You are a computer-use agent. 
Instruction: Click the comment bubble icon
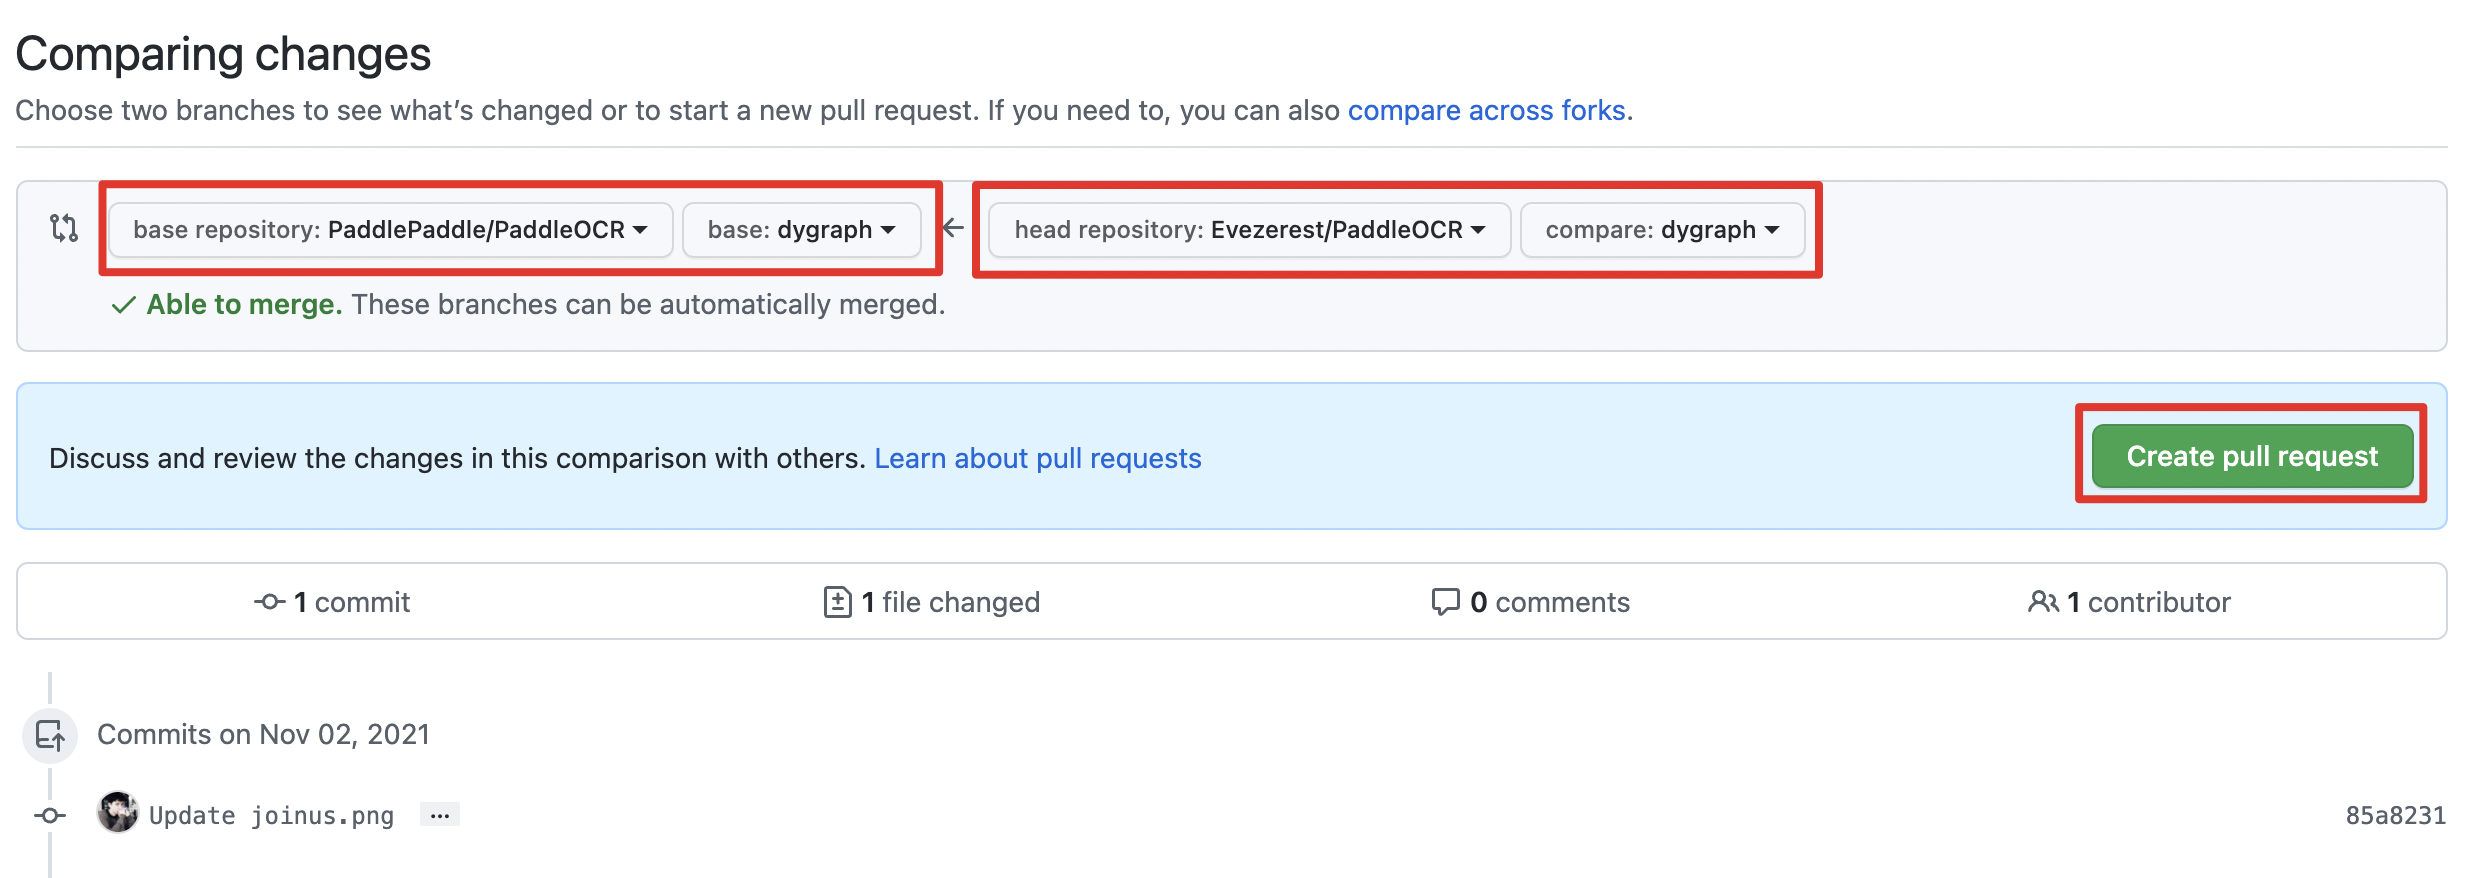[x=1445, y=602]
